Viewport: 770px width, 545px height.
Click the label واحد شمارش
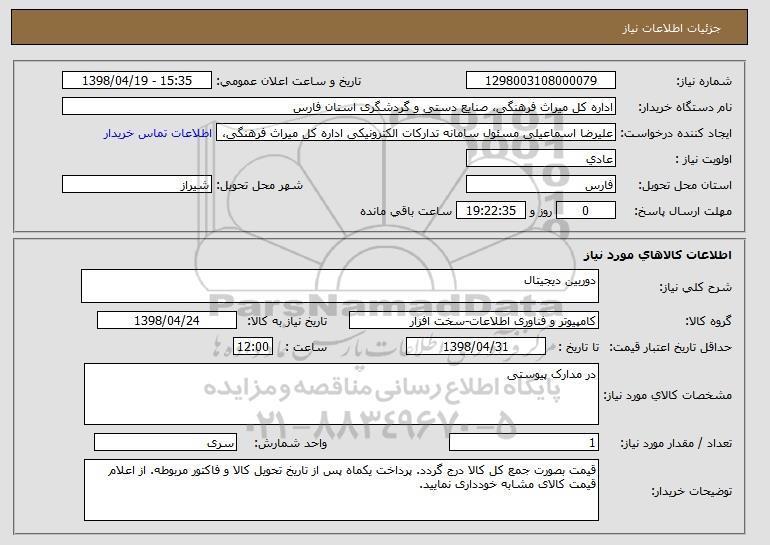291,443
